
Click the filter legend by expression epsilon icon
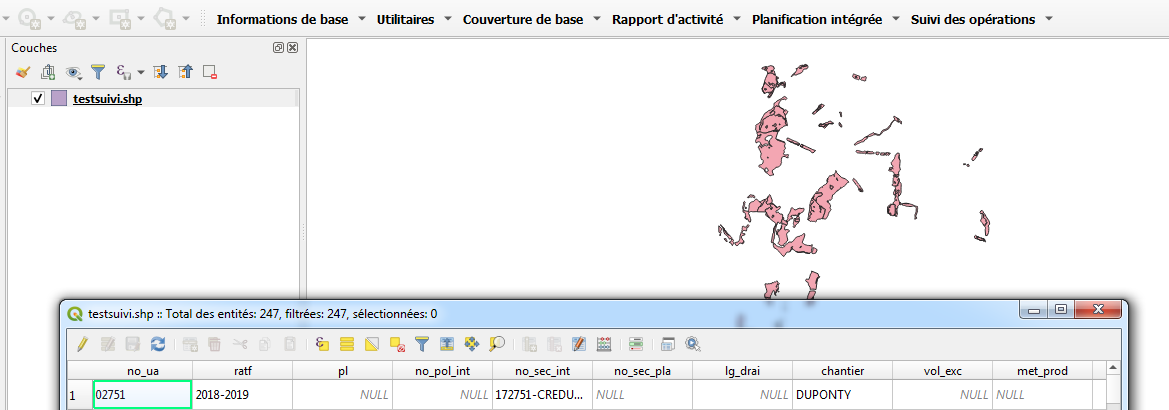tap(123, 72)
